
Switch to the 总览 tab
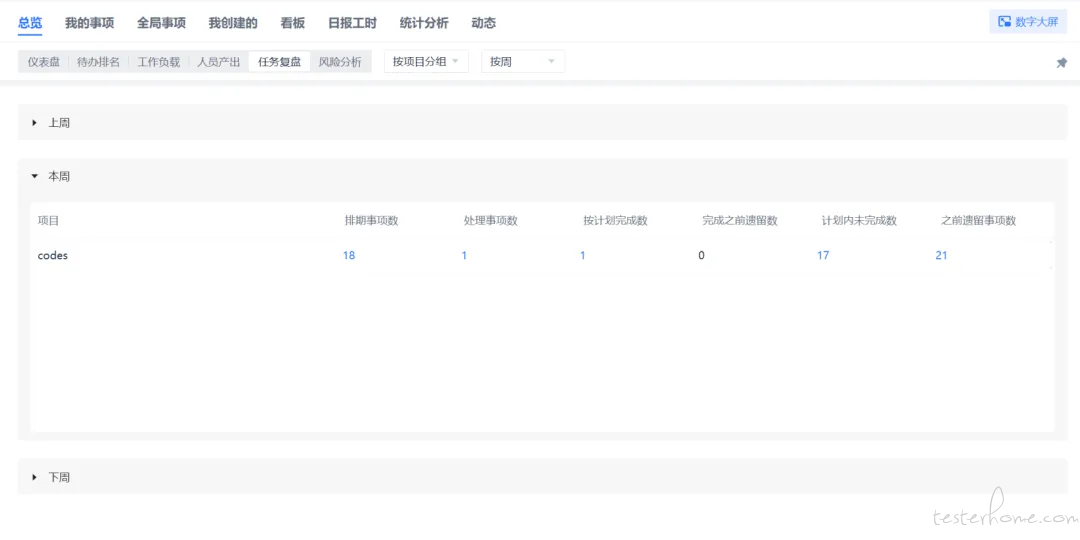[x=30, y=23]
